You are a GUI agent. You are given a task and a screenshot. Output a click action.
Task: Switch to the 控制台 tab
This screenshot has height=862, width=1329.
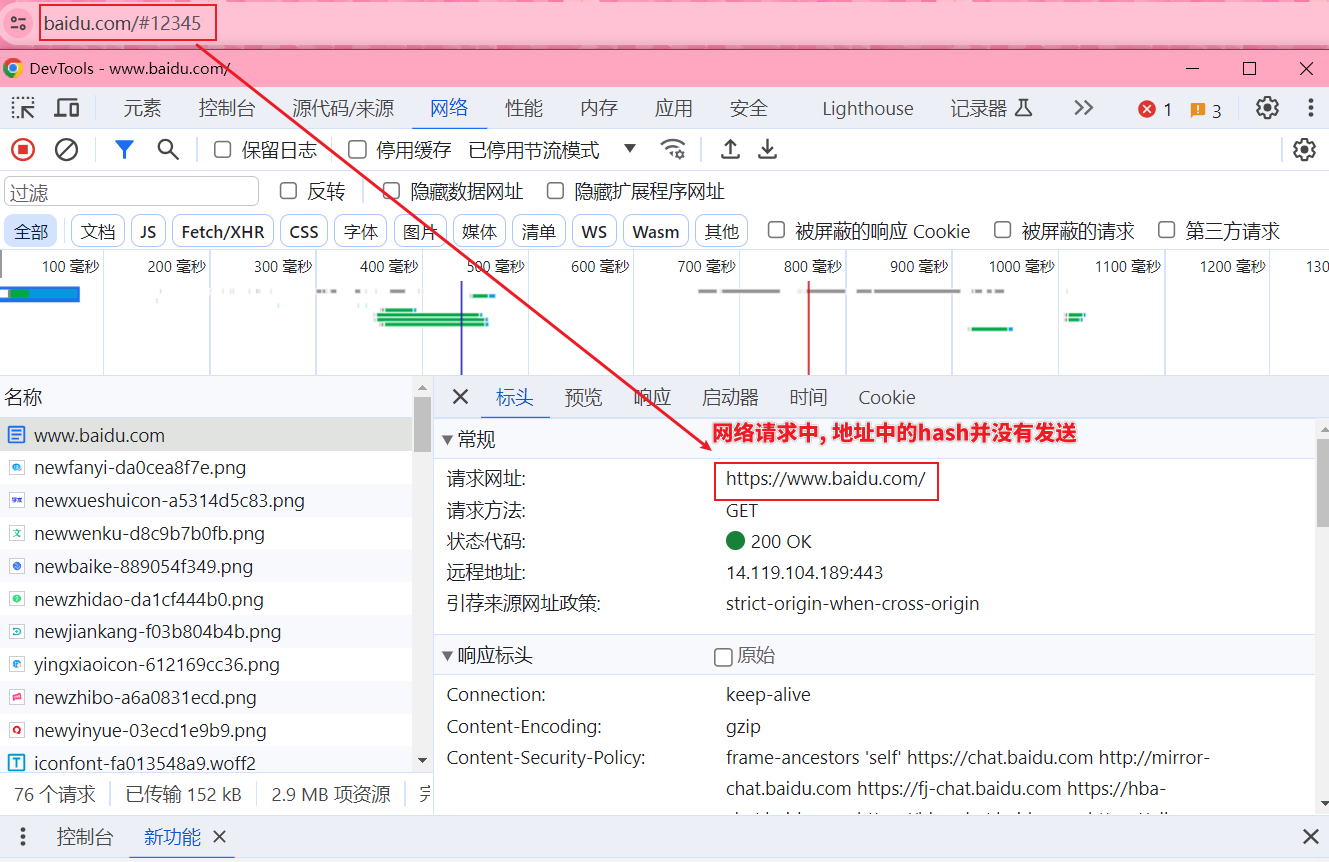[227, 108]
